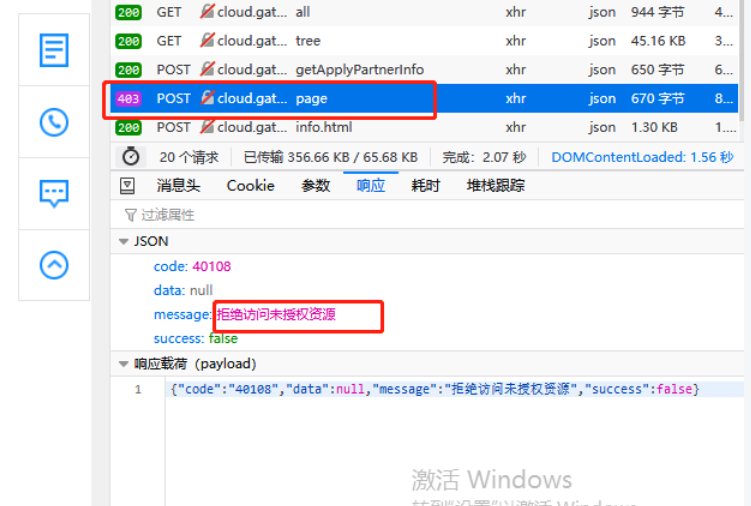Click the 45.16 KB size cell

point(658,41)
